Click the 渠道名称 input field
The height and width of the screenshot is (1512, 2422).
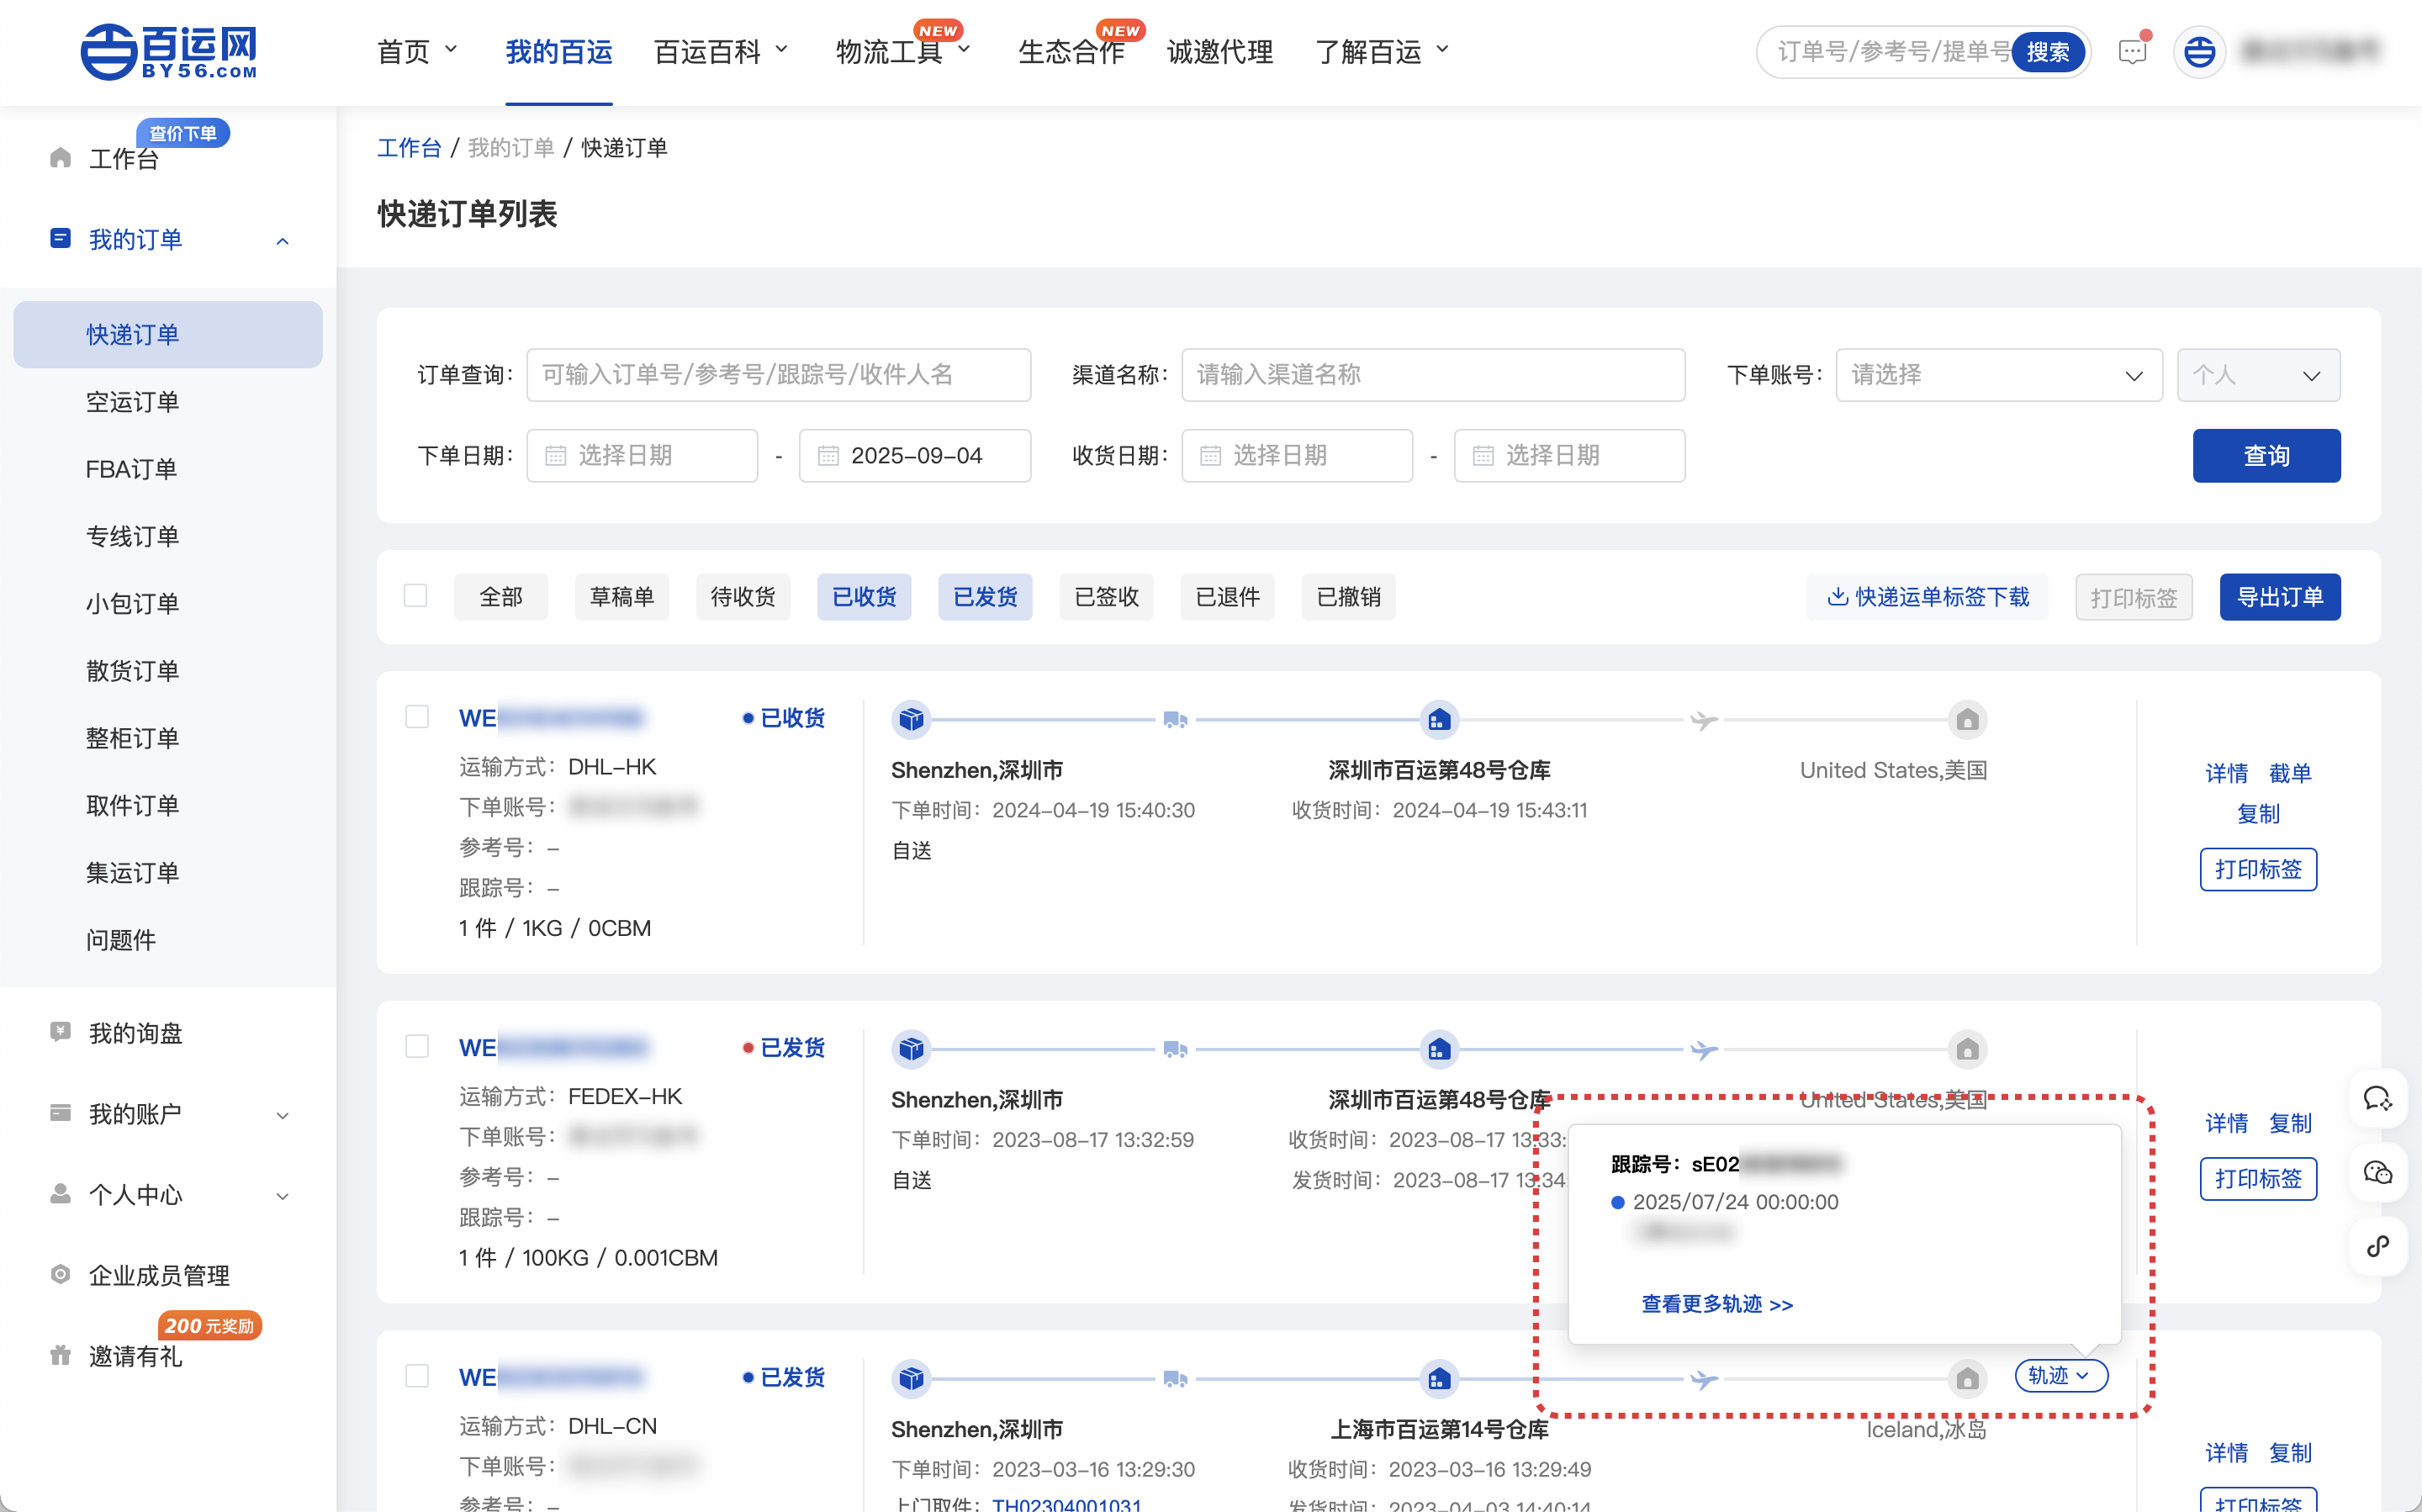tap(1432, 375)
